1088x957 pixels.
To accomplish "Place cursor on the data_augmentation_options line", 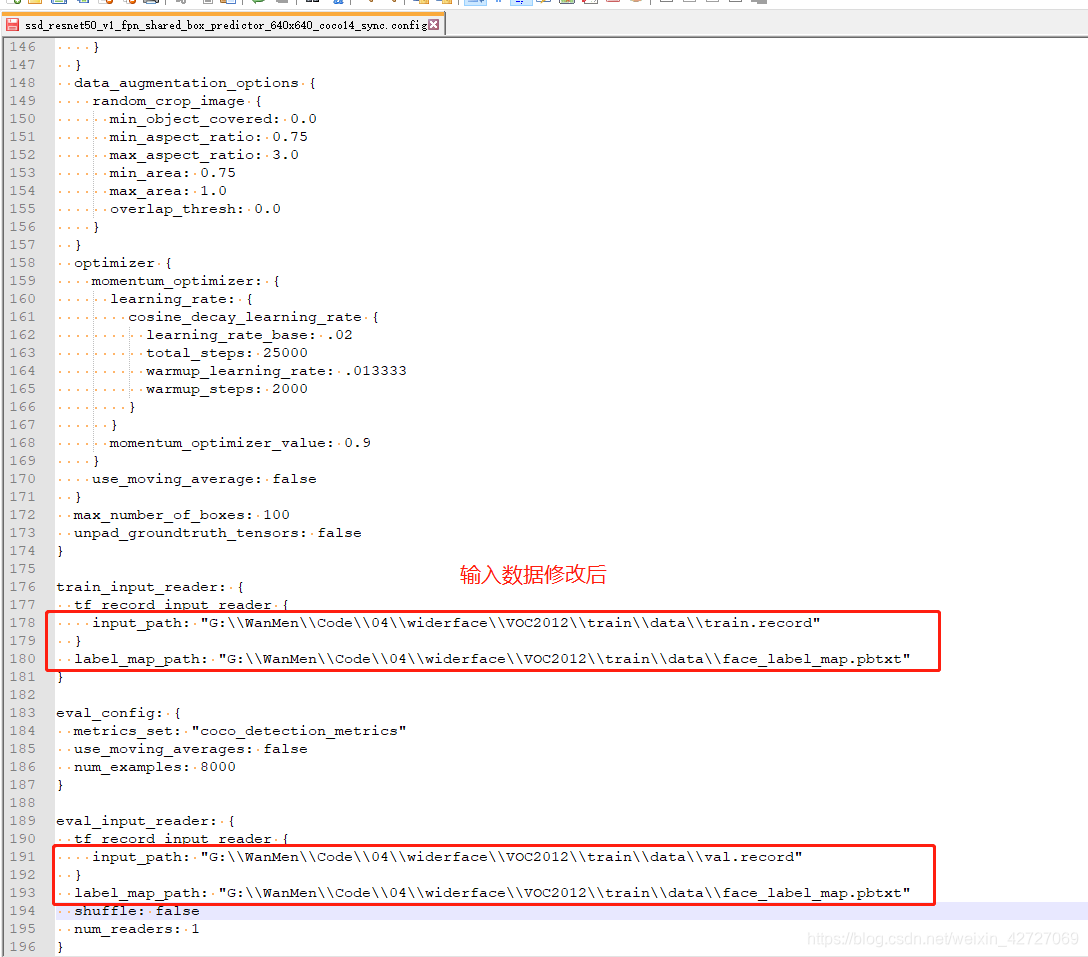I will [x=195, y=83].
